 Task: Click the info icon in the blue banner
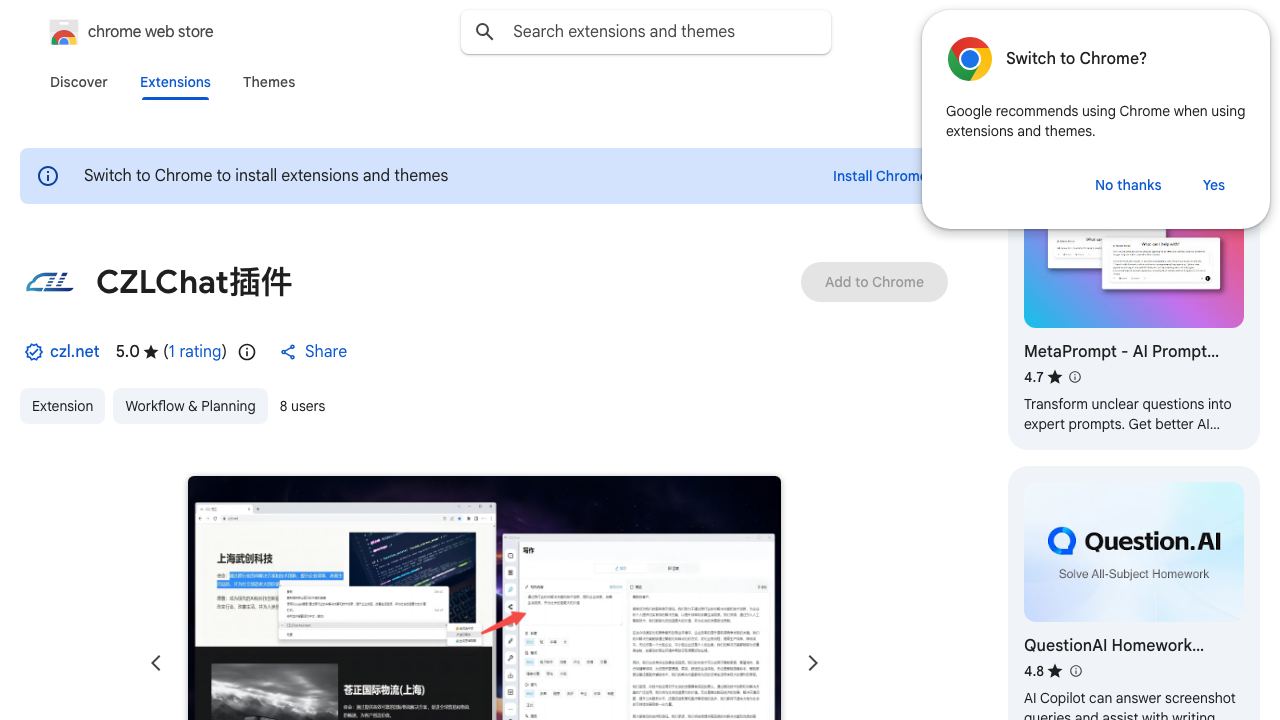coord(48,176)
